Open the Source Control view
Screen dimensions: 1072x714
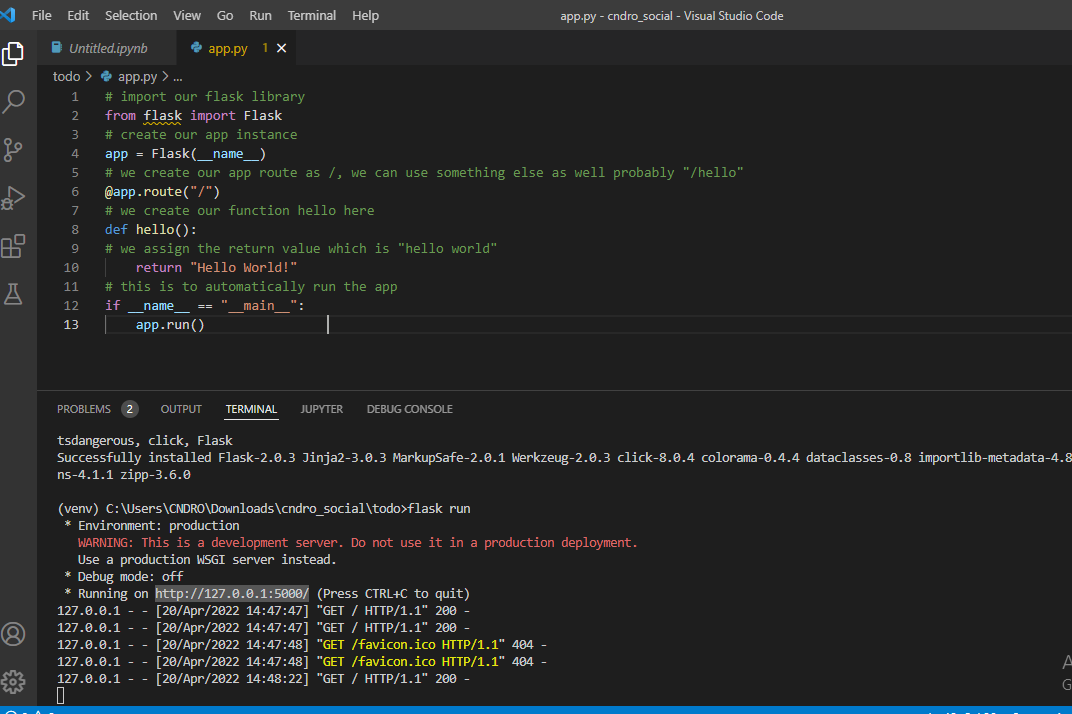13,149
